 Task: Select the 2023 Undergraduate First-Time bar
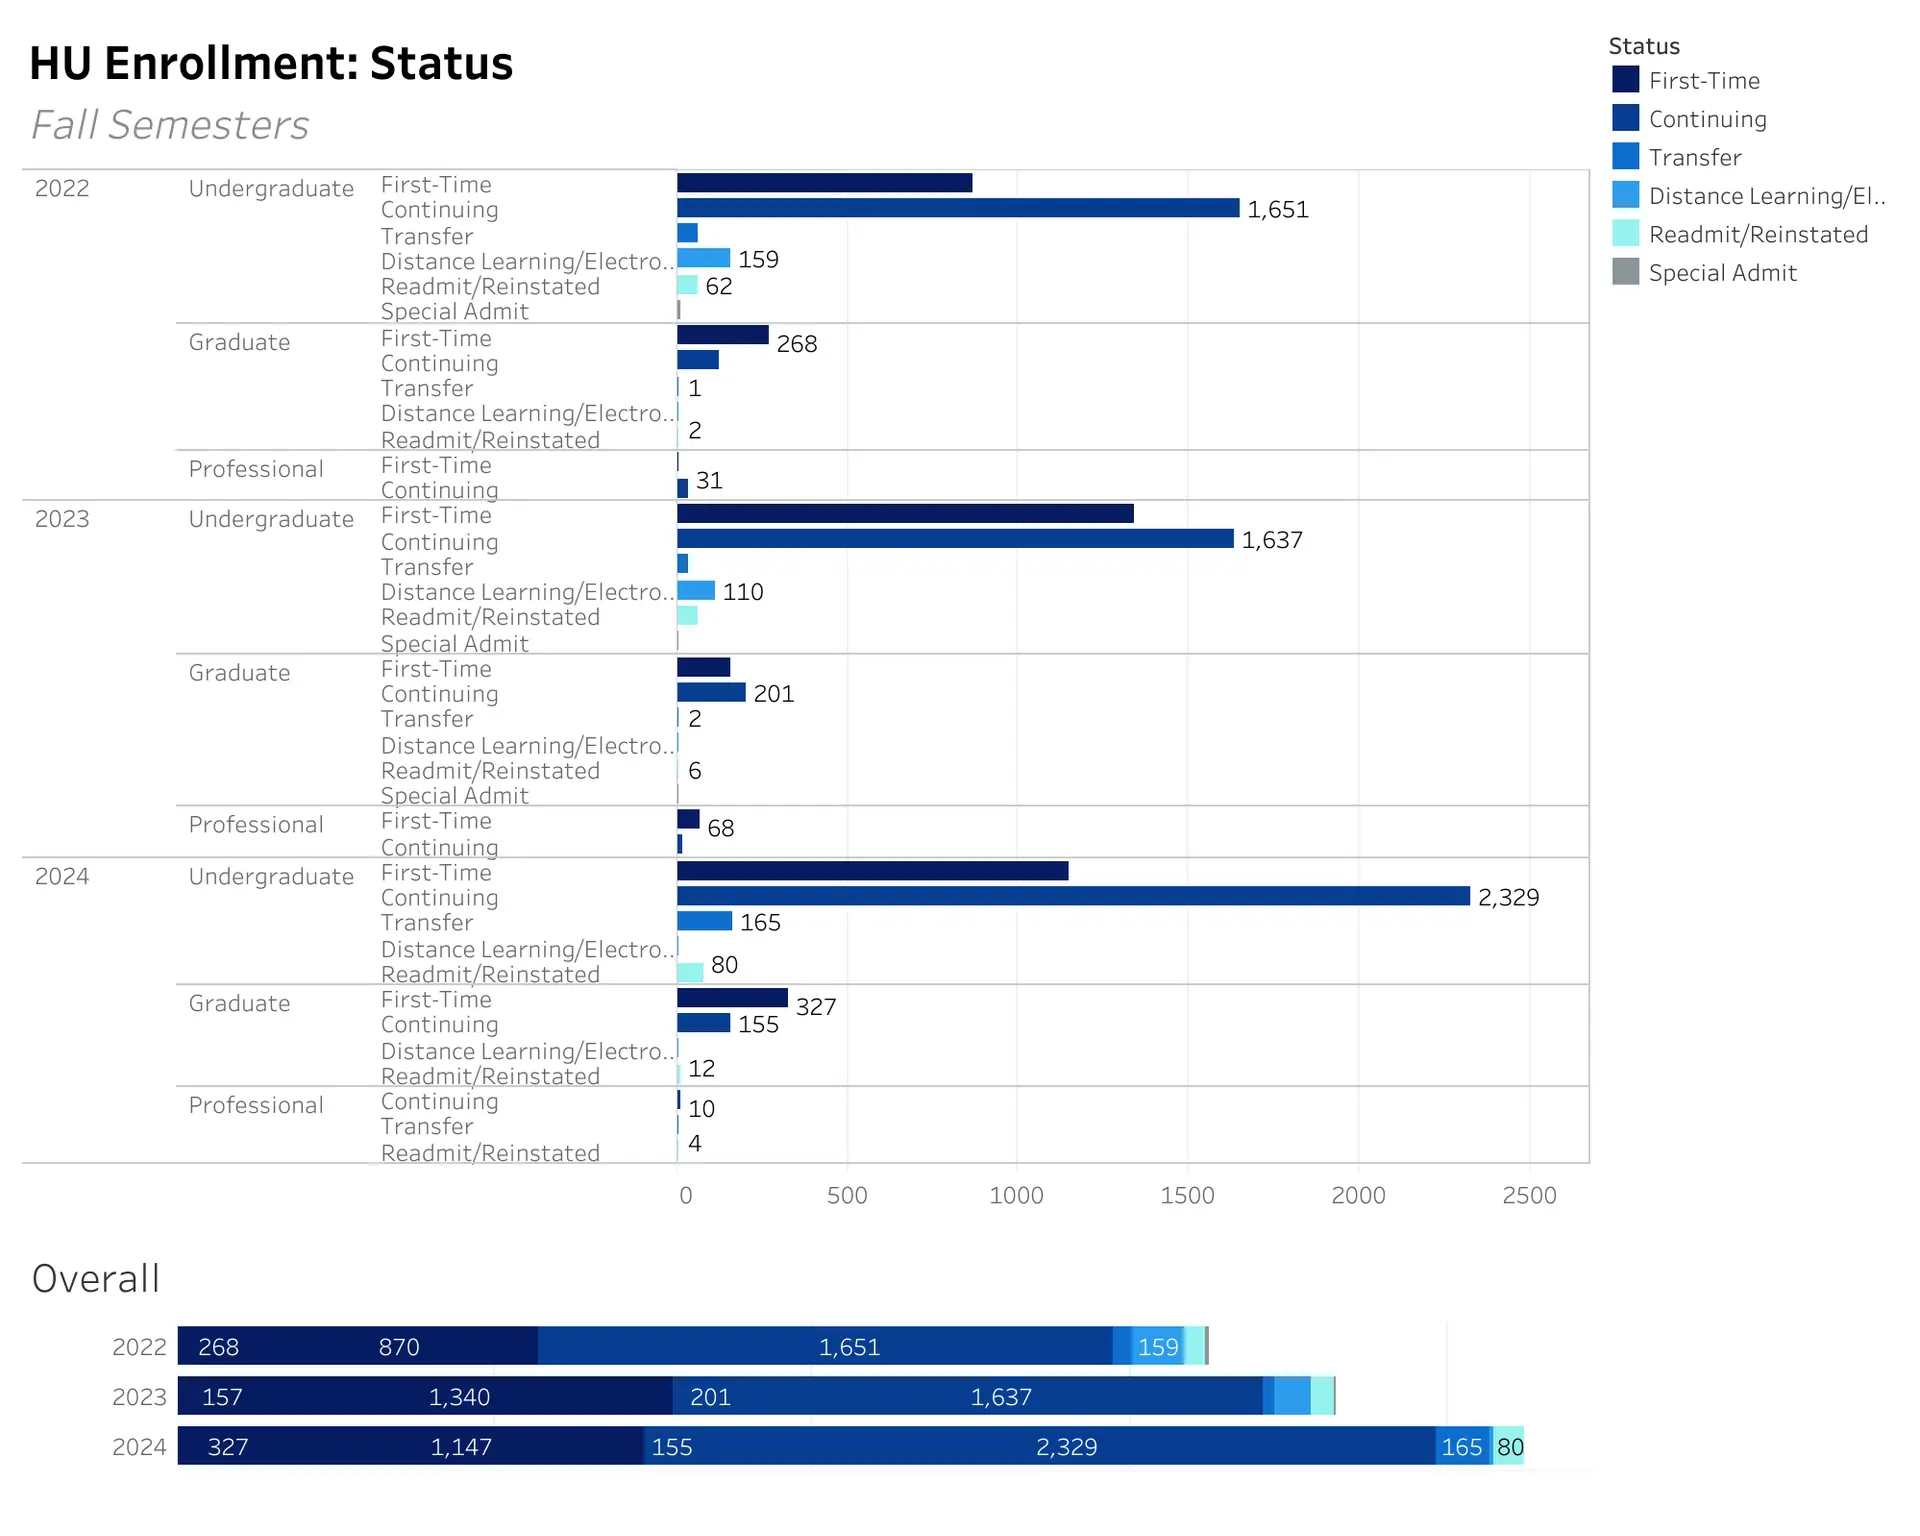pos(904,513)
